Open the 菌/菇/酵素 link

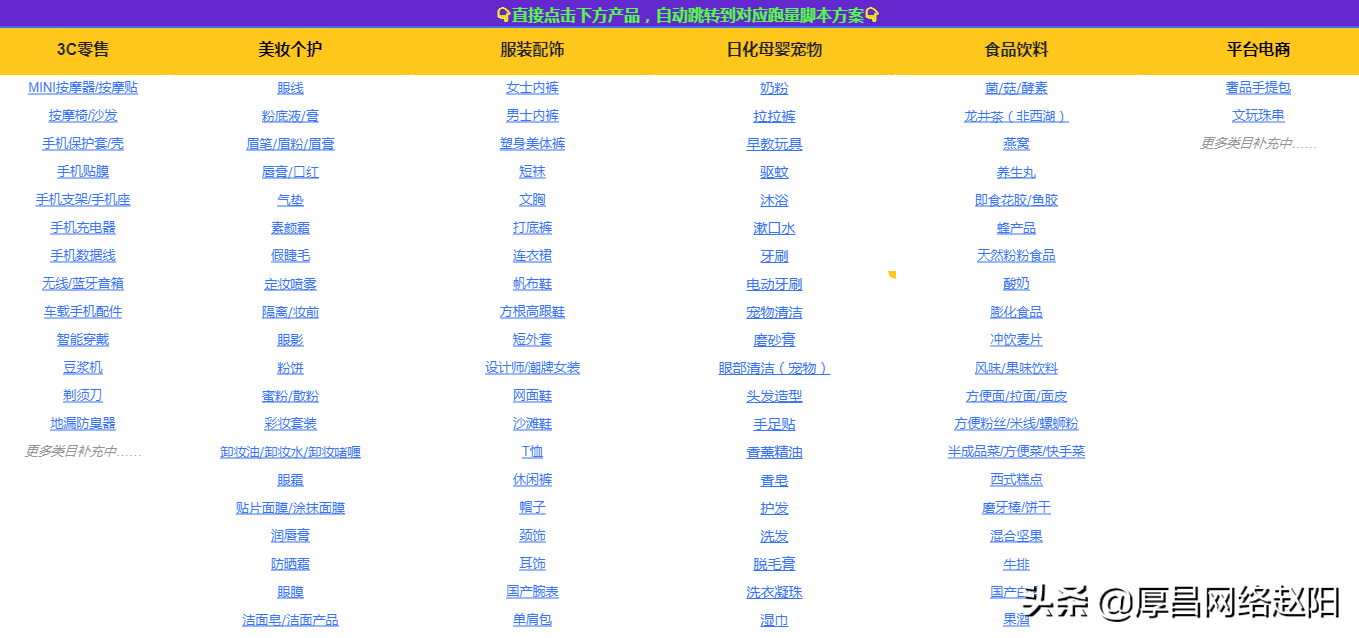(1016, 88)
